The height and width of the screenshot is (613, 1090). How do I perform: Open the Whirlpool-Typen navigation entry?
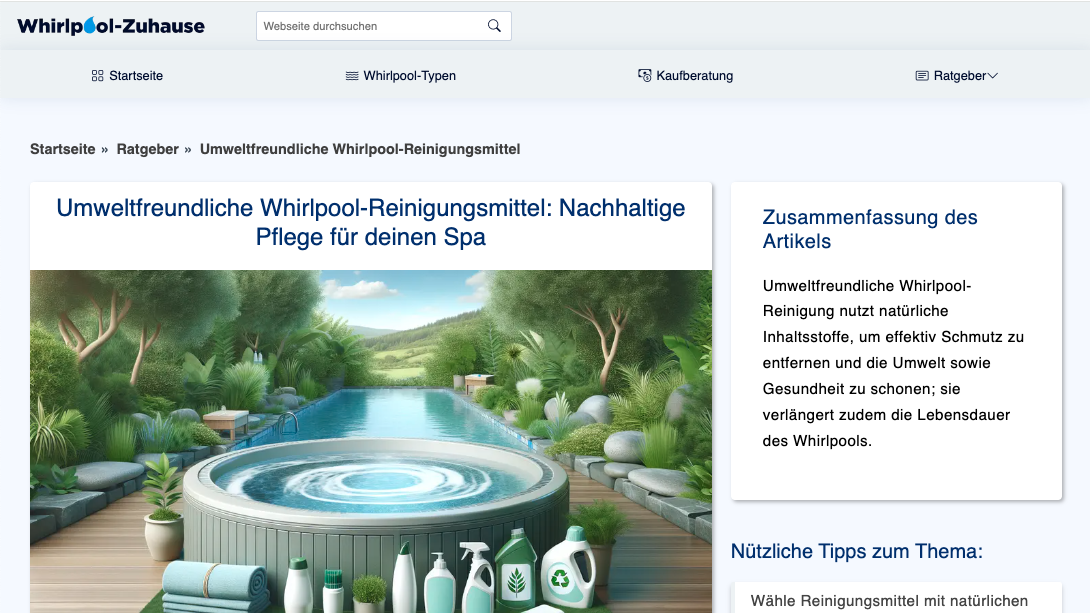[x=409, y=75]
